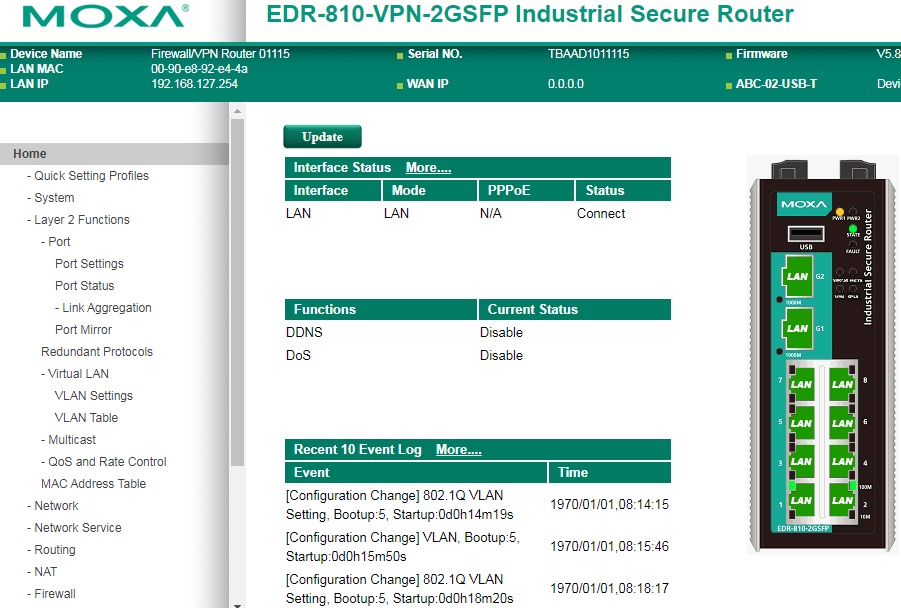
Task: Expand QoS and Rate Control submenu
Action: (107, 461)
